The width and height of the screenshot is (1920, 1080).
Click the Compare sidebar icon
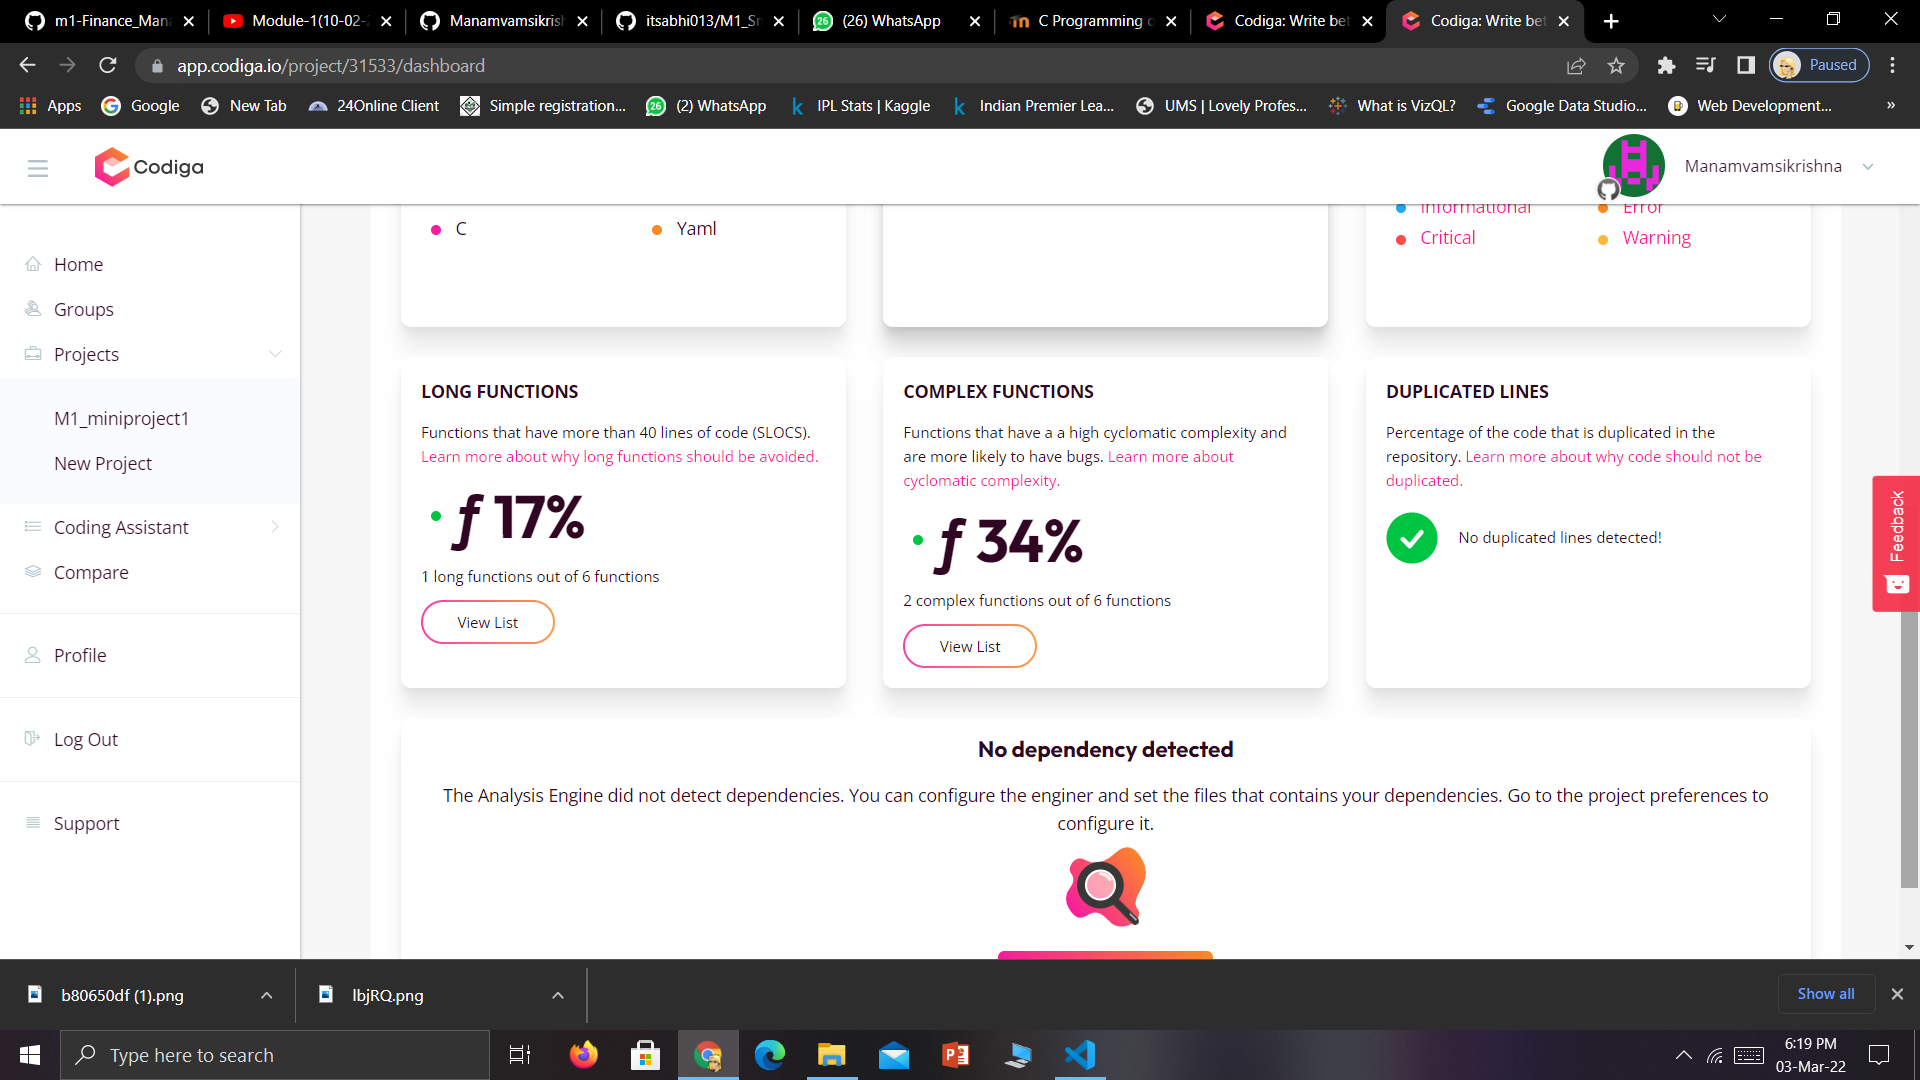33,572
